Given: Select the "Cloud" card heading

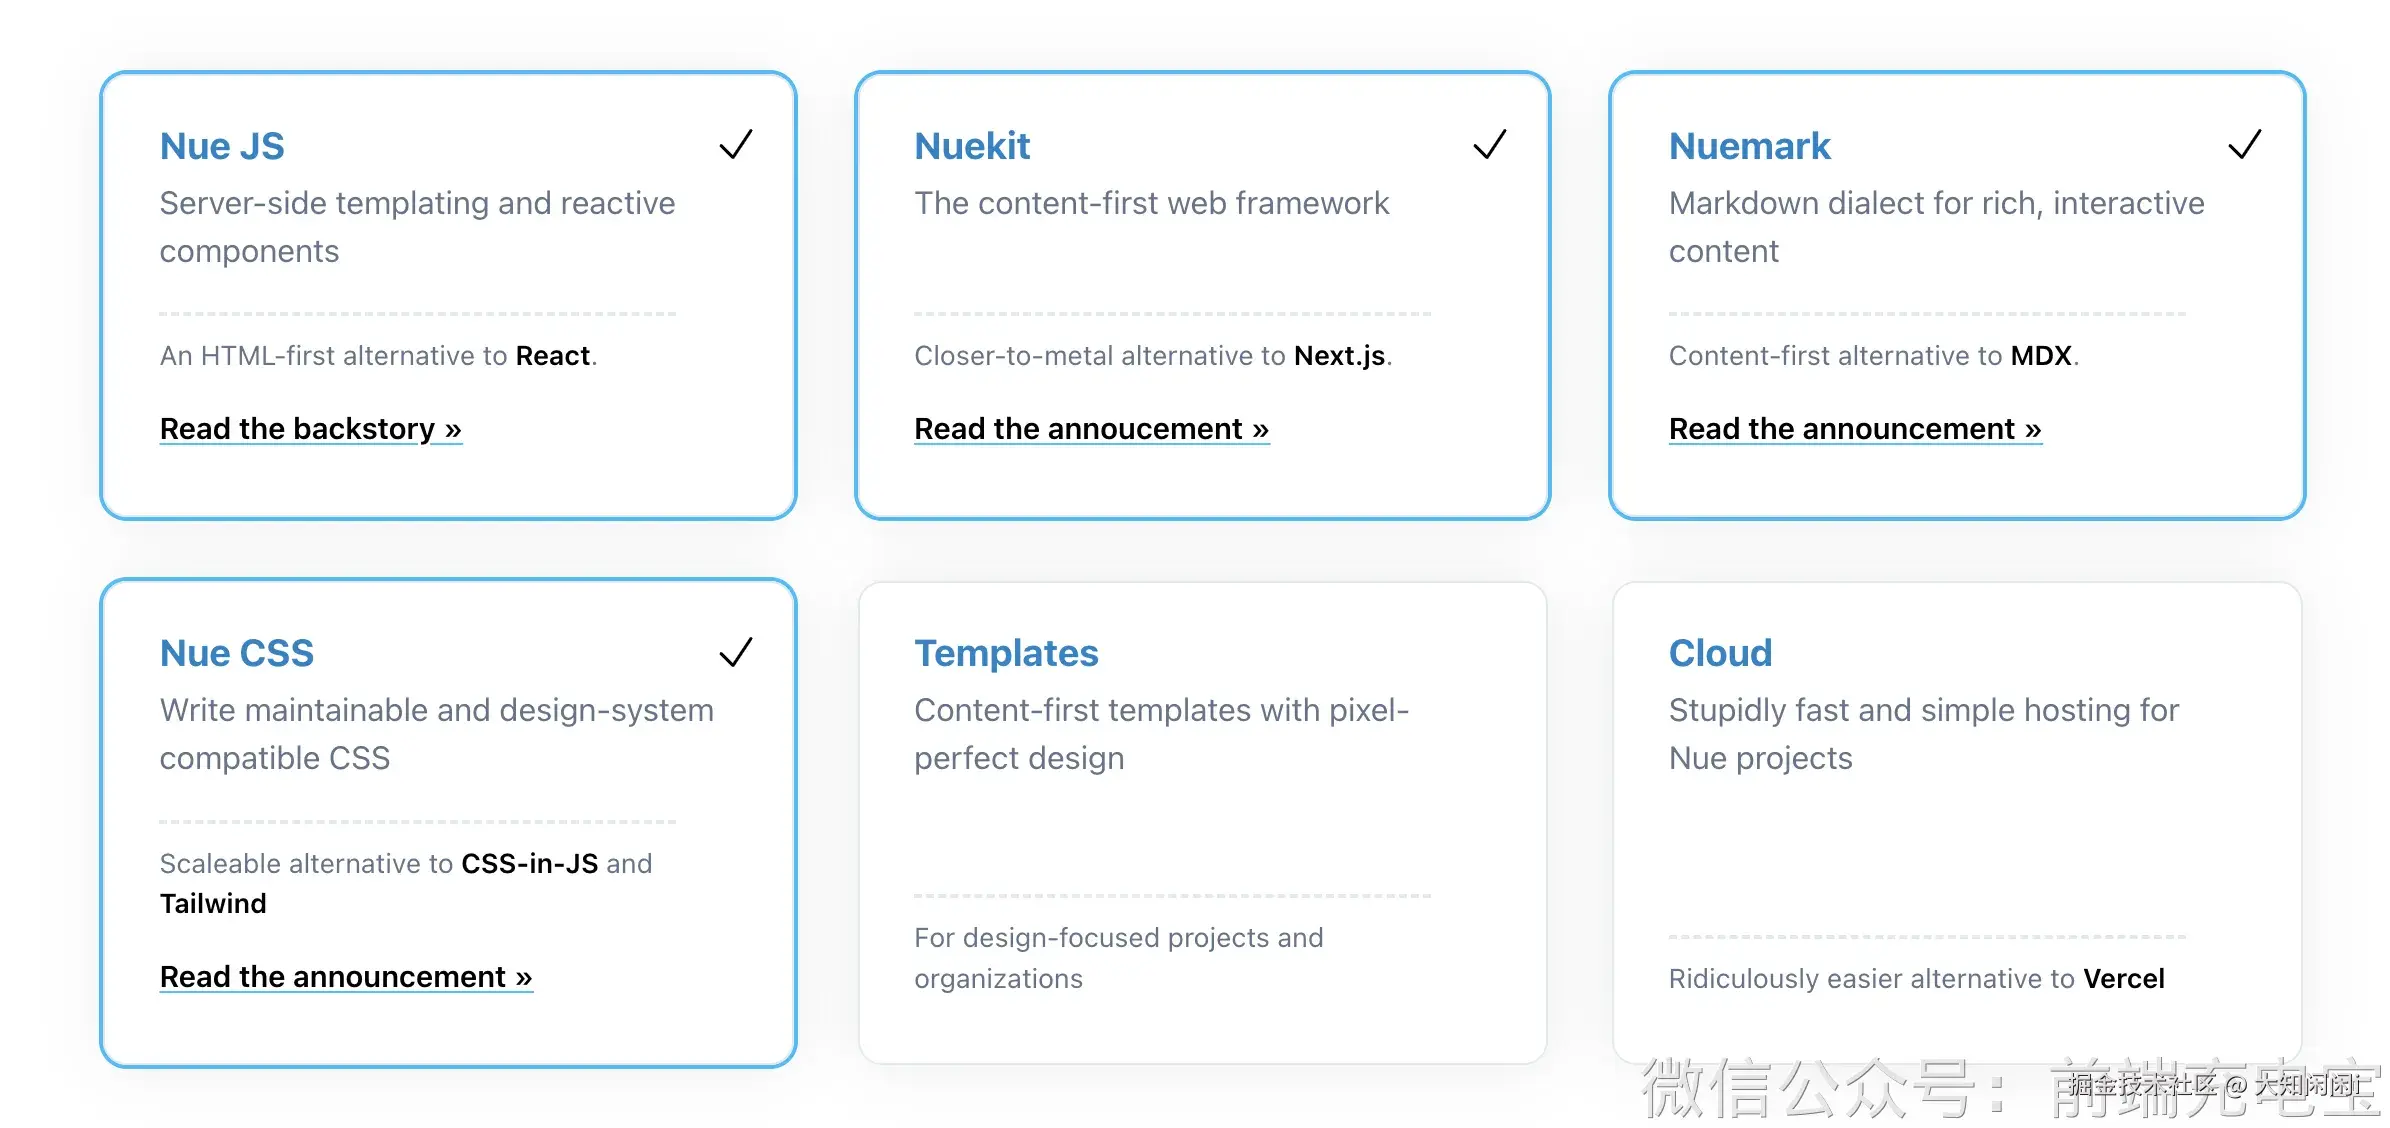Looking at the screenshot, I should click(x=1720, y=653).
